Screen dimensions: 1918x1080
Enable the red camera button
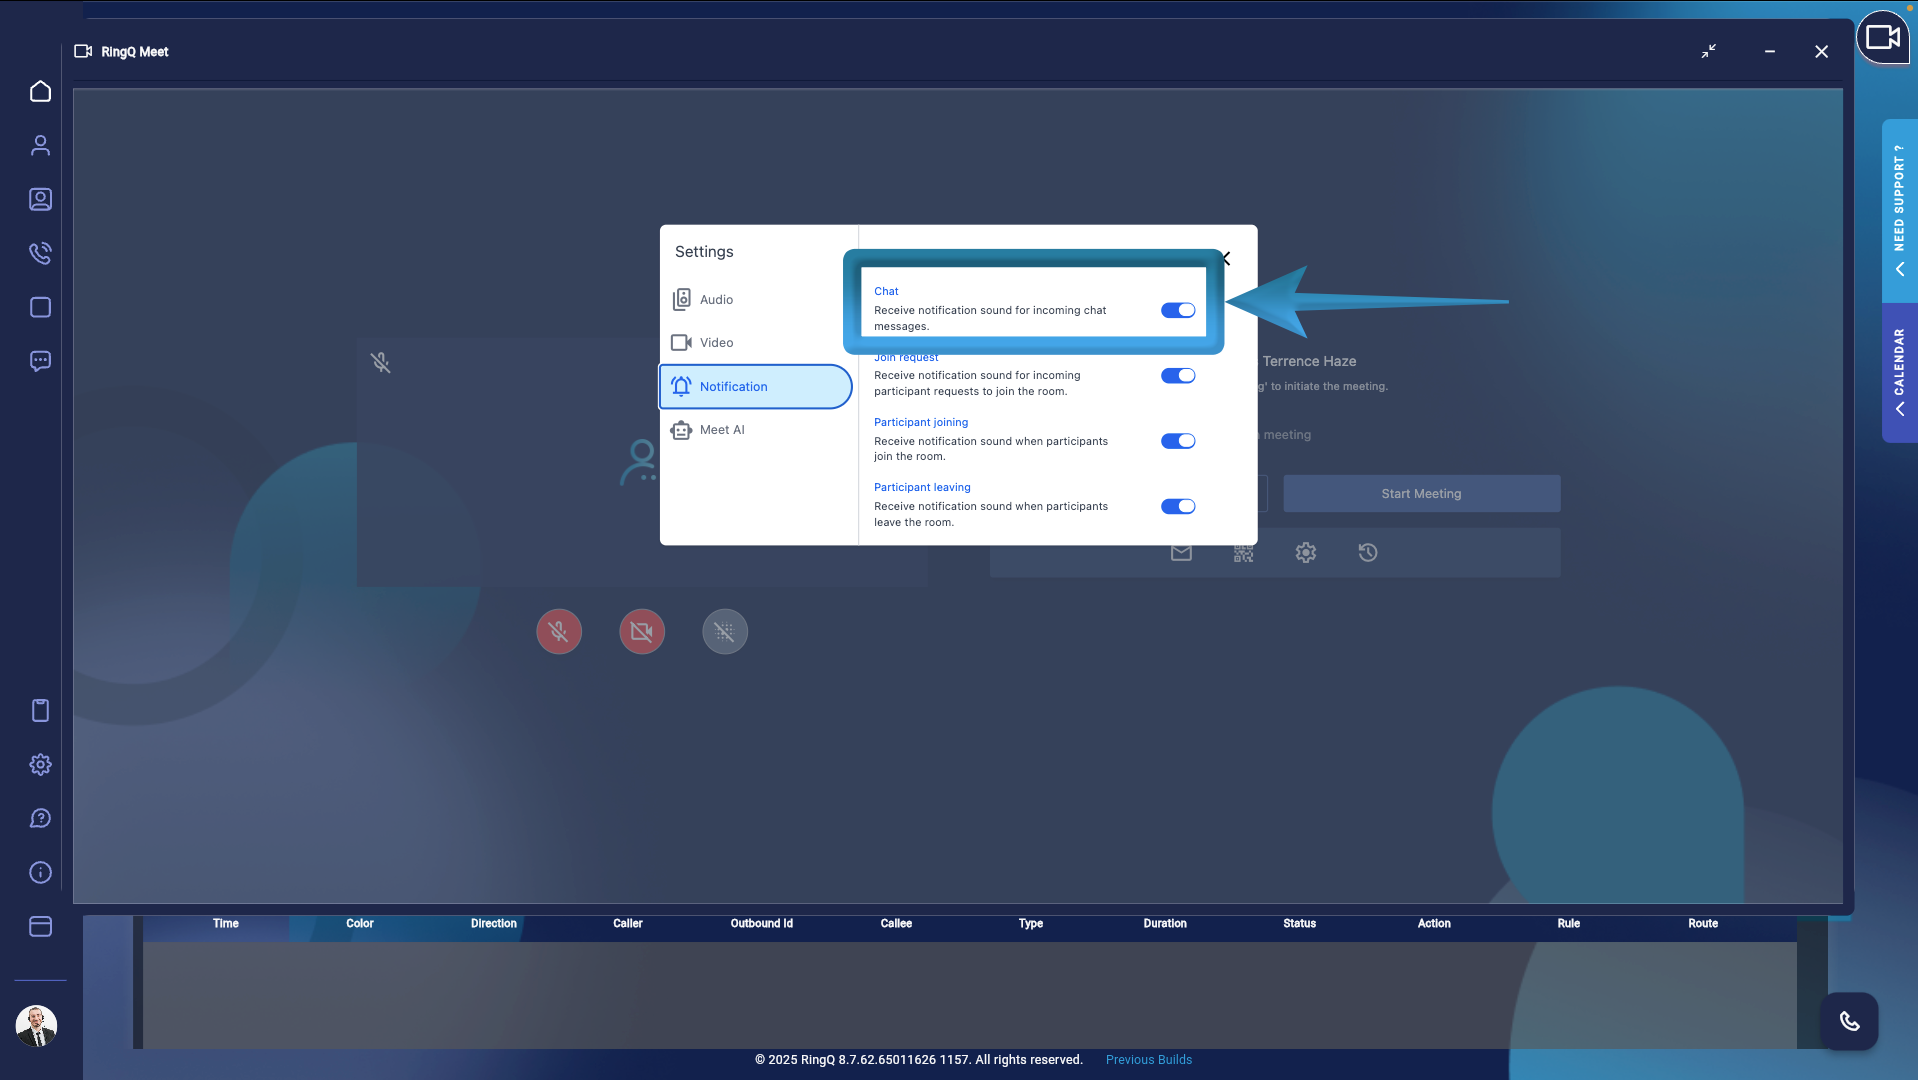click(641, 631)
